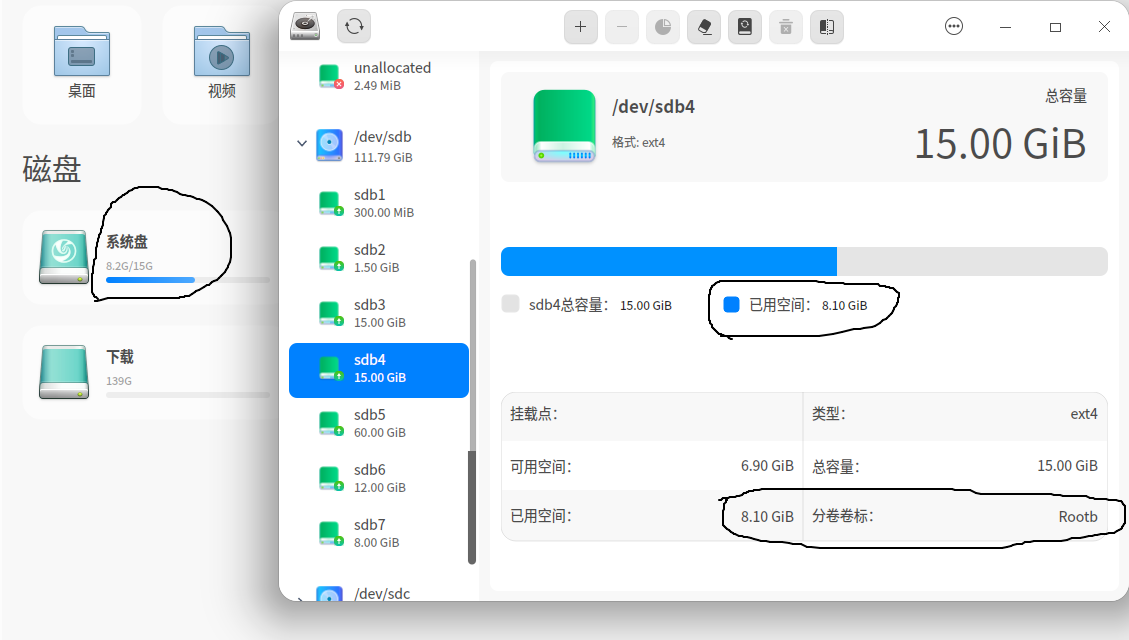This screenshot has height=640, width=1129.
Task: Click the gray sdb4 total capacity swatch
Action: 510,304
